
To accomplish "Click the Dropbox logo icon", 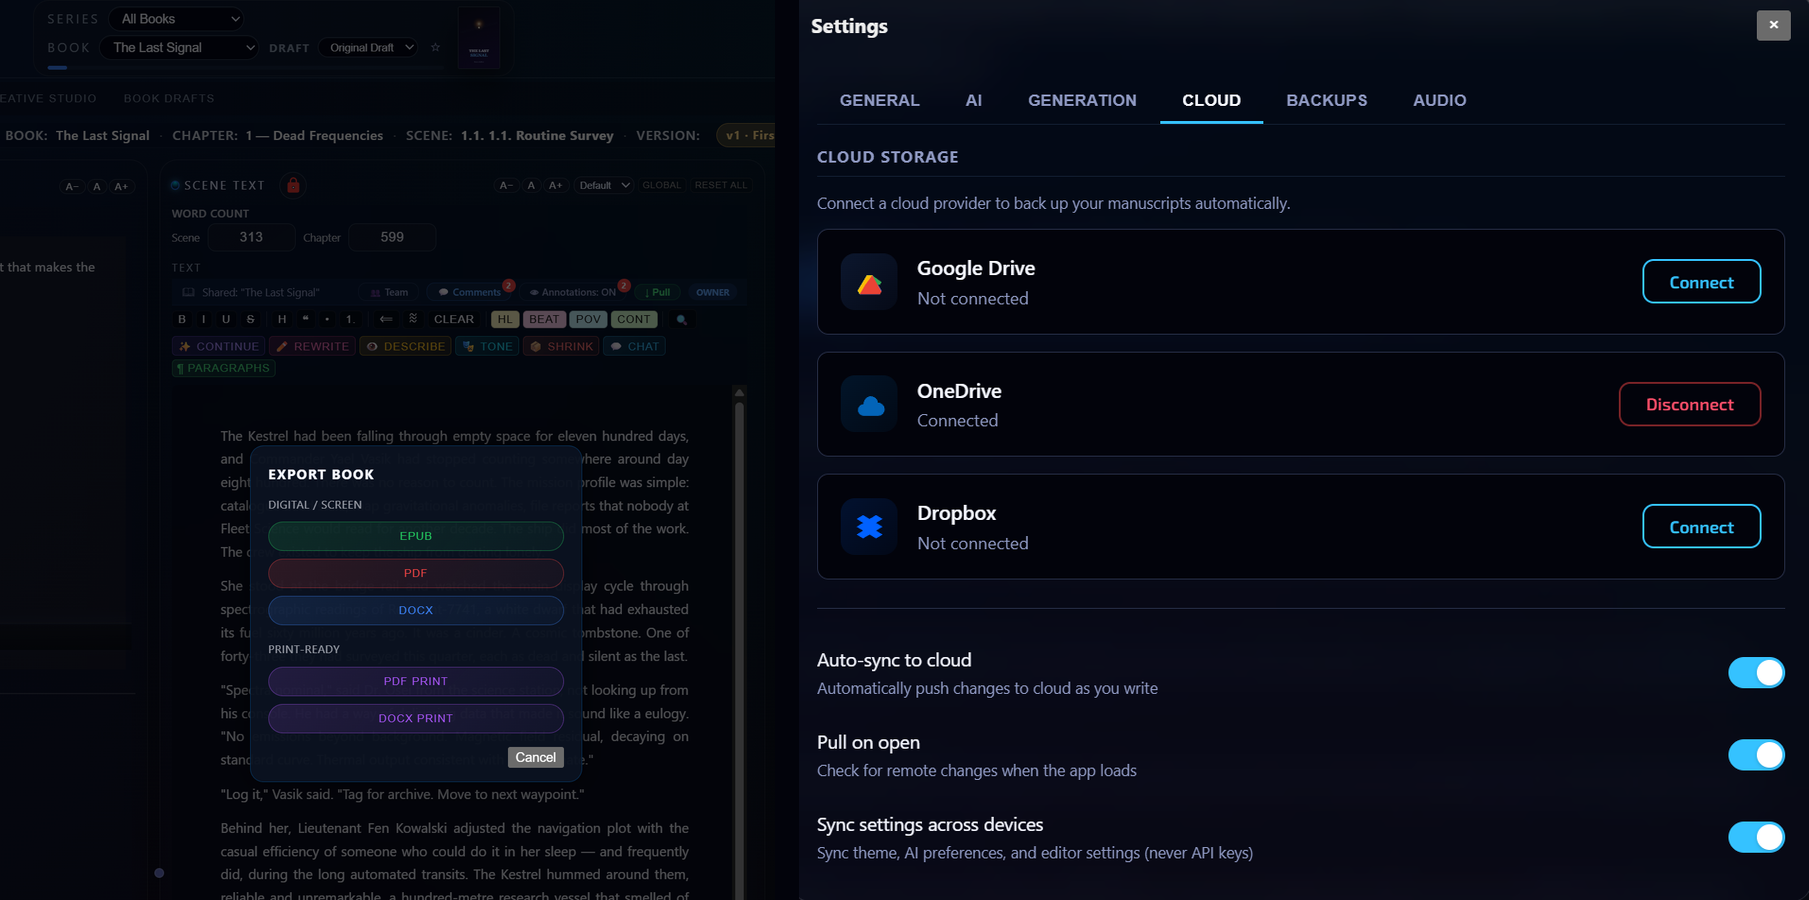I will pos(869,527).
